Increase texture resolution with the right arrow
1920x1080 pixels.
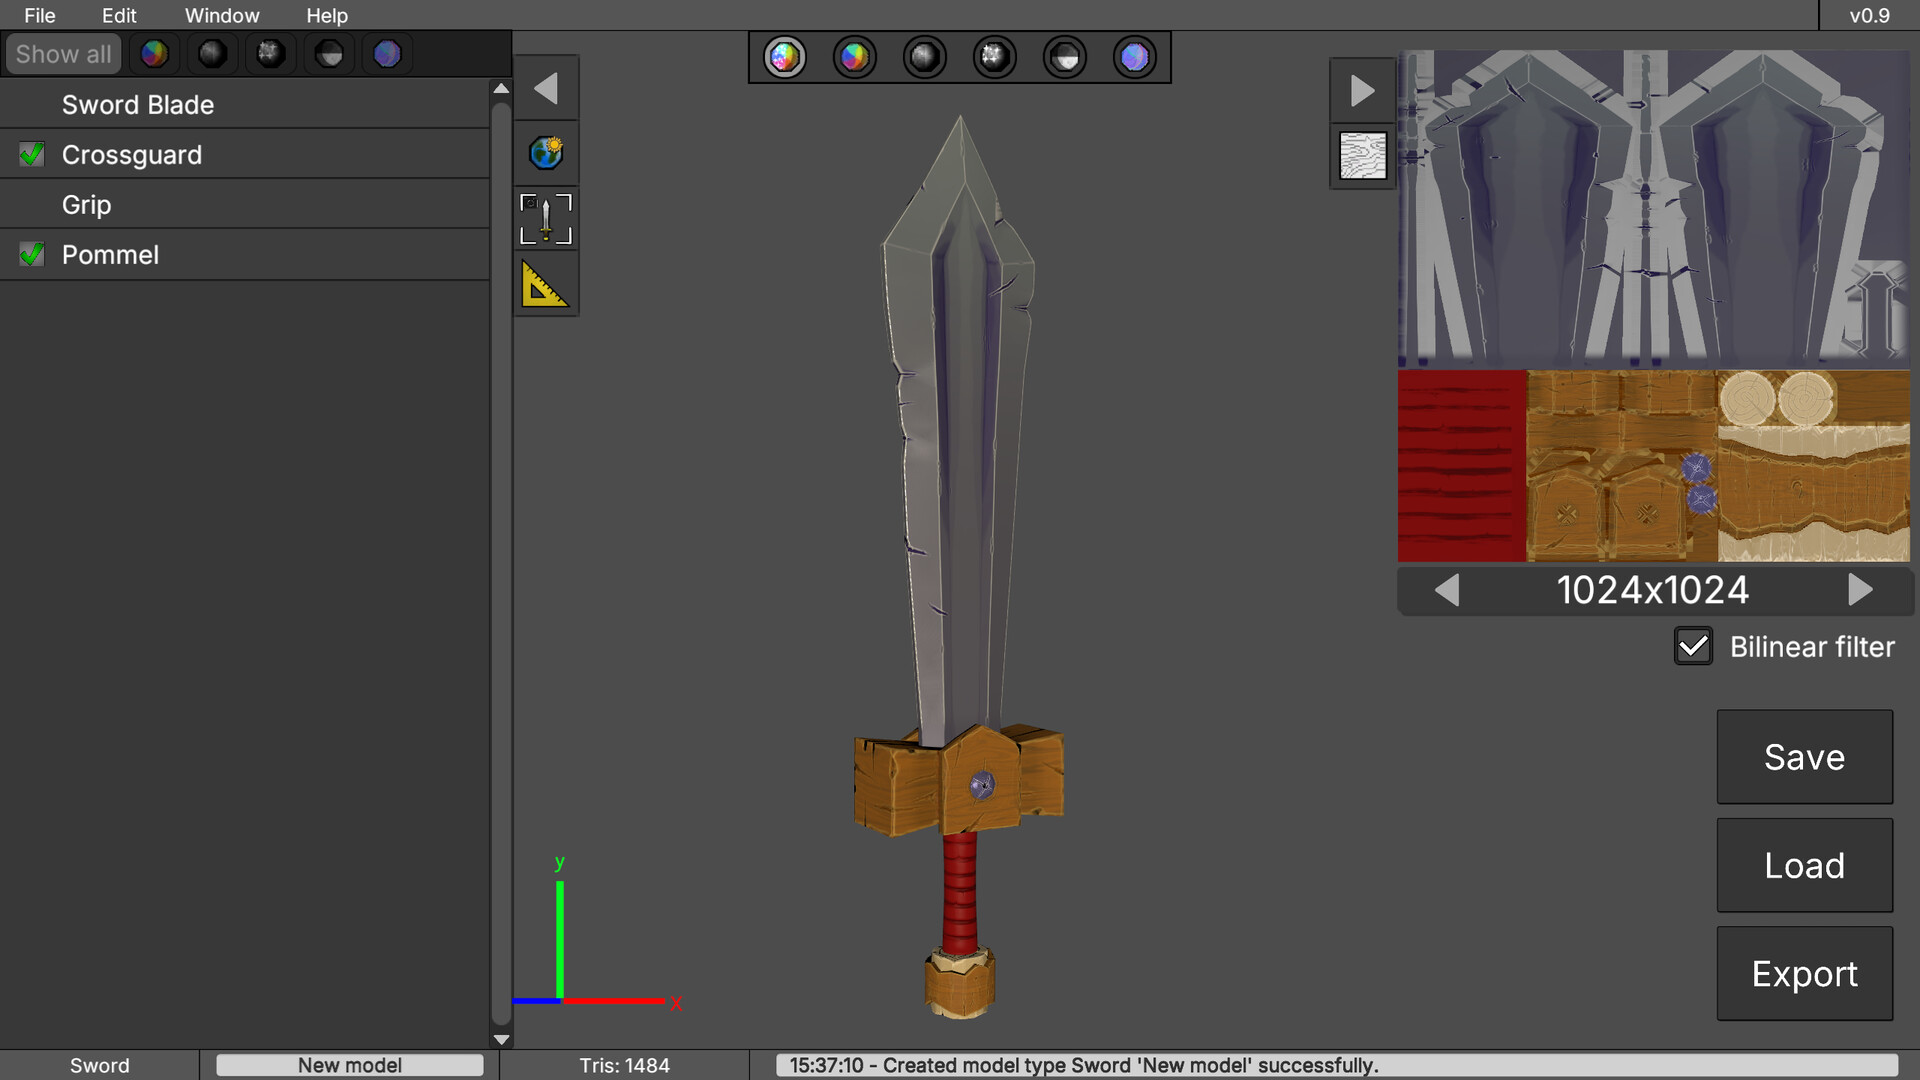coord(1860,590)
